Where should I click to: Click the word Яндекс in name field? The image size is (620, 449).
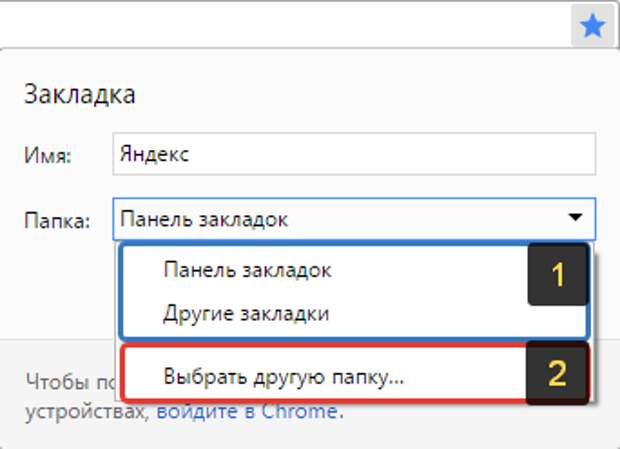[x=153, y=156]
